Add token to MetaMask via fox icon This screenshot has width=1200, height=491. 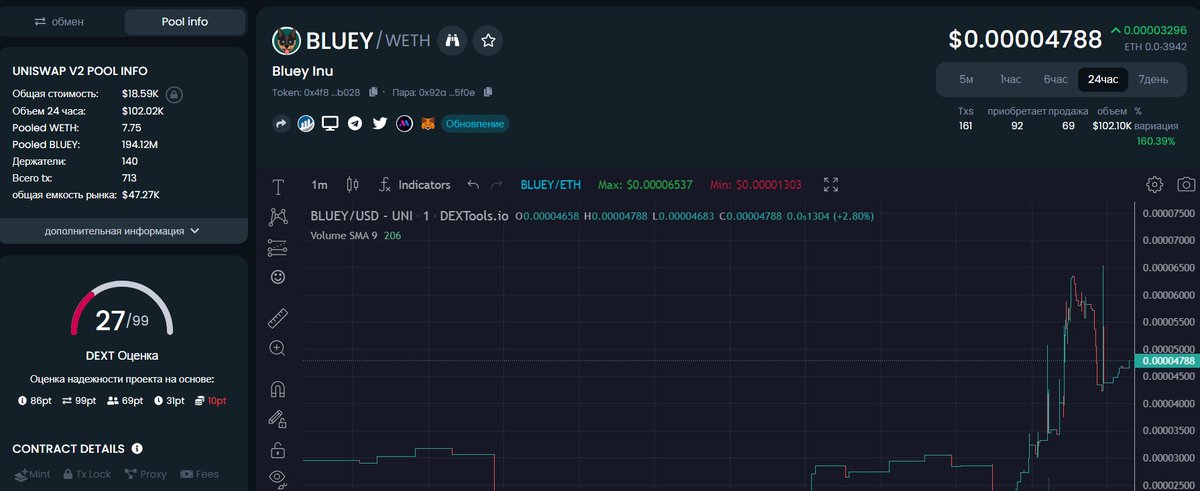coord(428,124)
